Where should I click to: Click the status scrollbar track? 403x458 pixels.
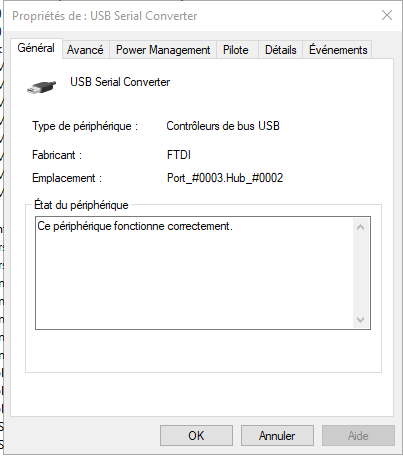[360, 274]
